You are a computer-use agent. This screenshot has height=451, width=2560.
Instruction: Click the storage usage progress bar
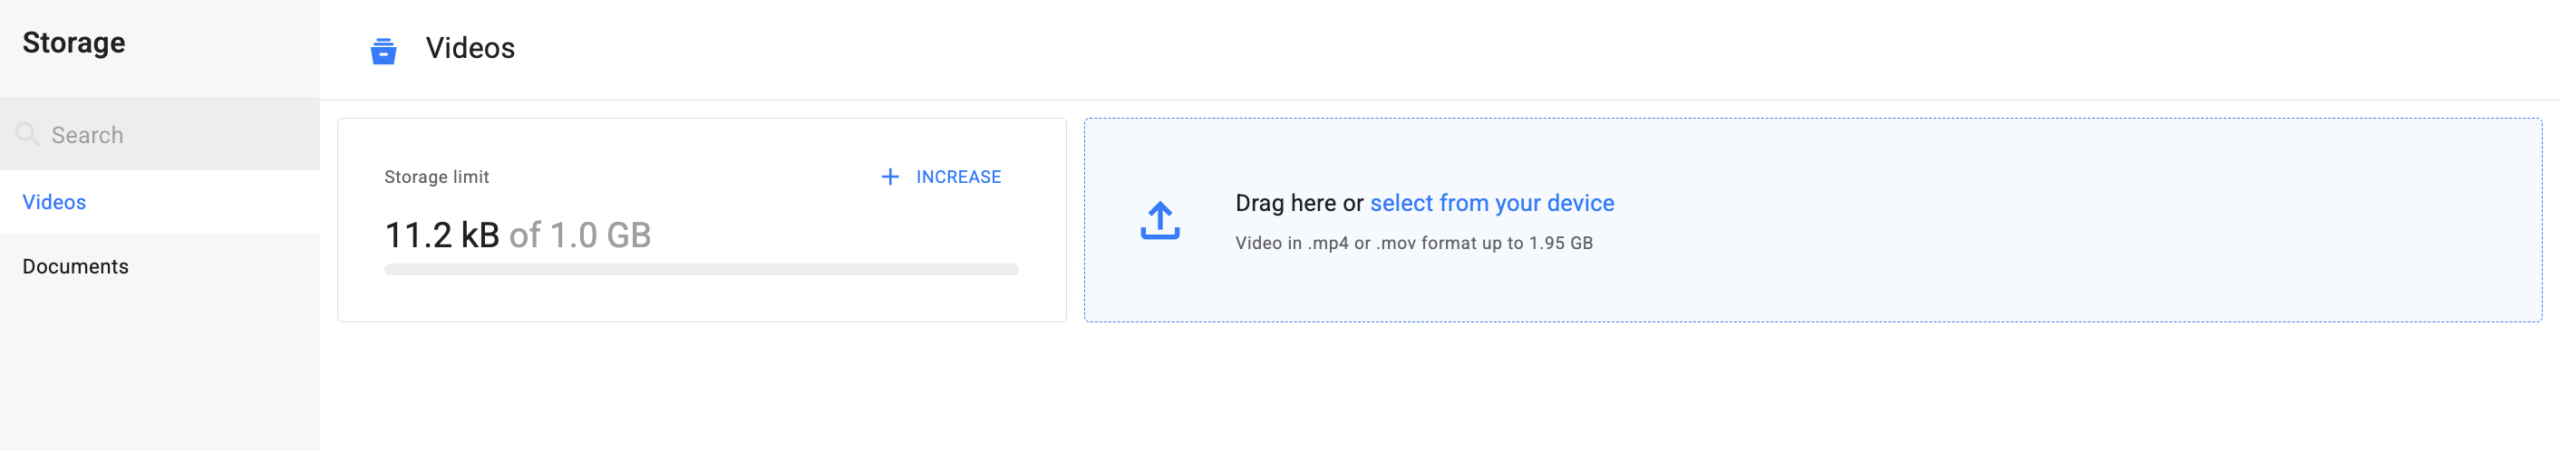coord(700,269)
